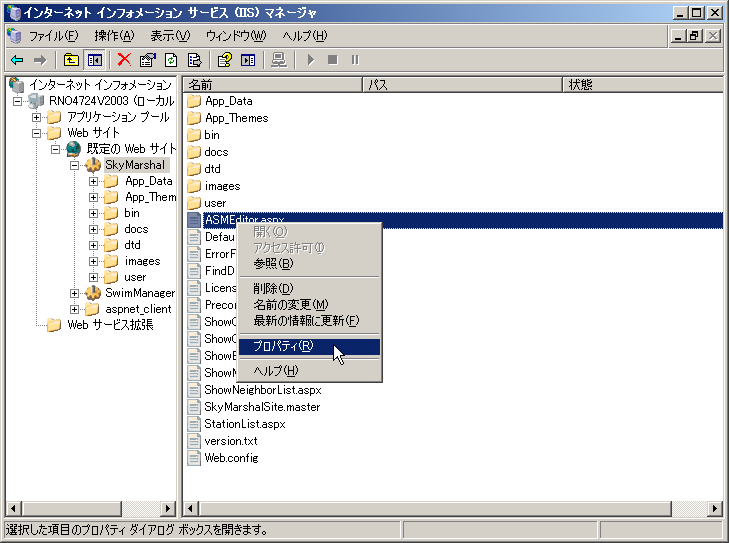Expand the aspnet_client tree node
This screenshot has width=729, height=543.
pos(74,309)
